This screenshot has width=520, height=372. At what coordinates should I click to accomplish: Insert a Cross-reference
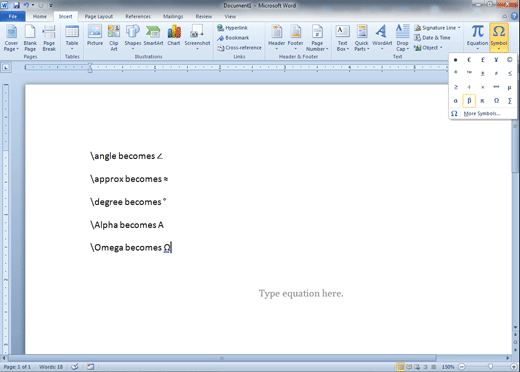click(x=239, y=48)
